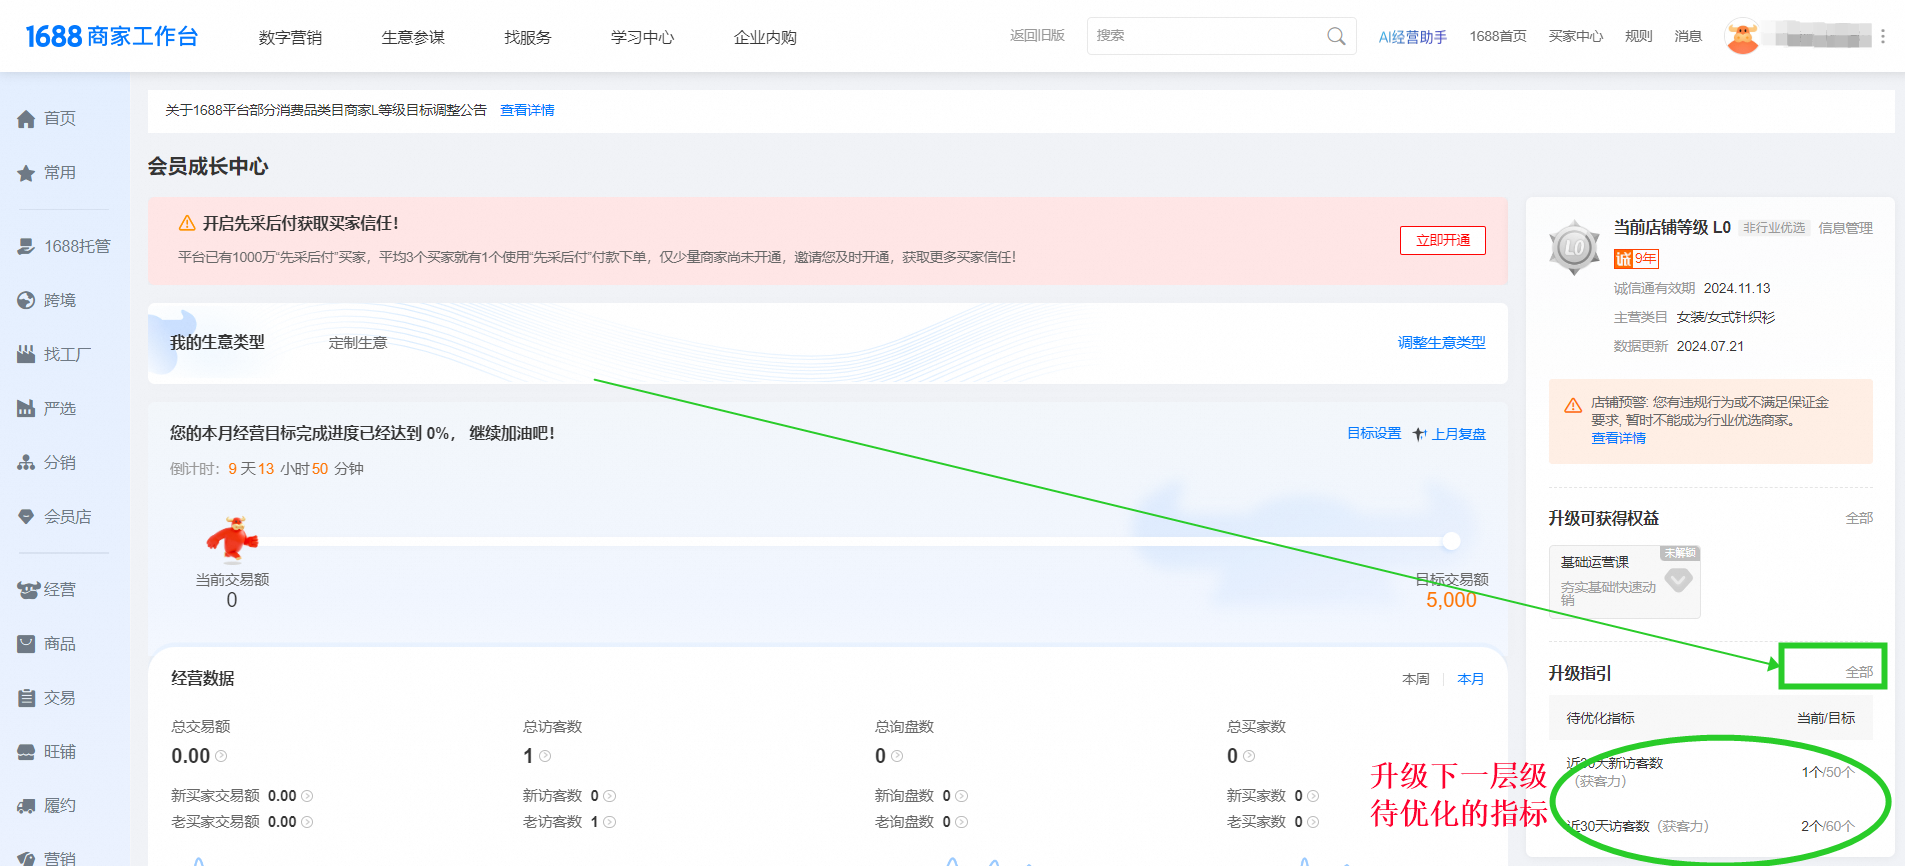Switch business data to 本周
1905x866 pixels.
click(1415, 679)
